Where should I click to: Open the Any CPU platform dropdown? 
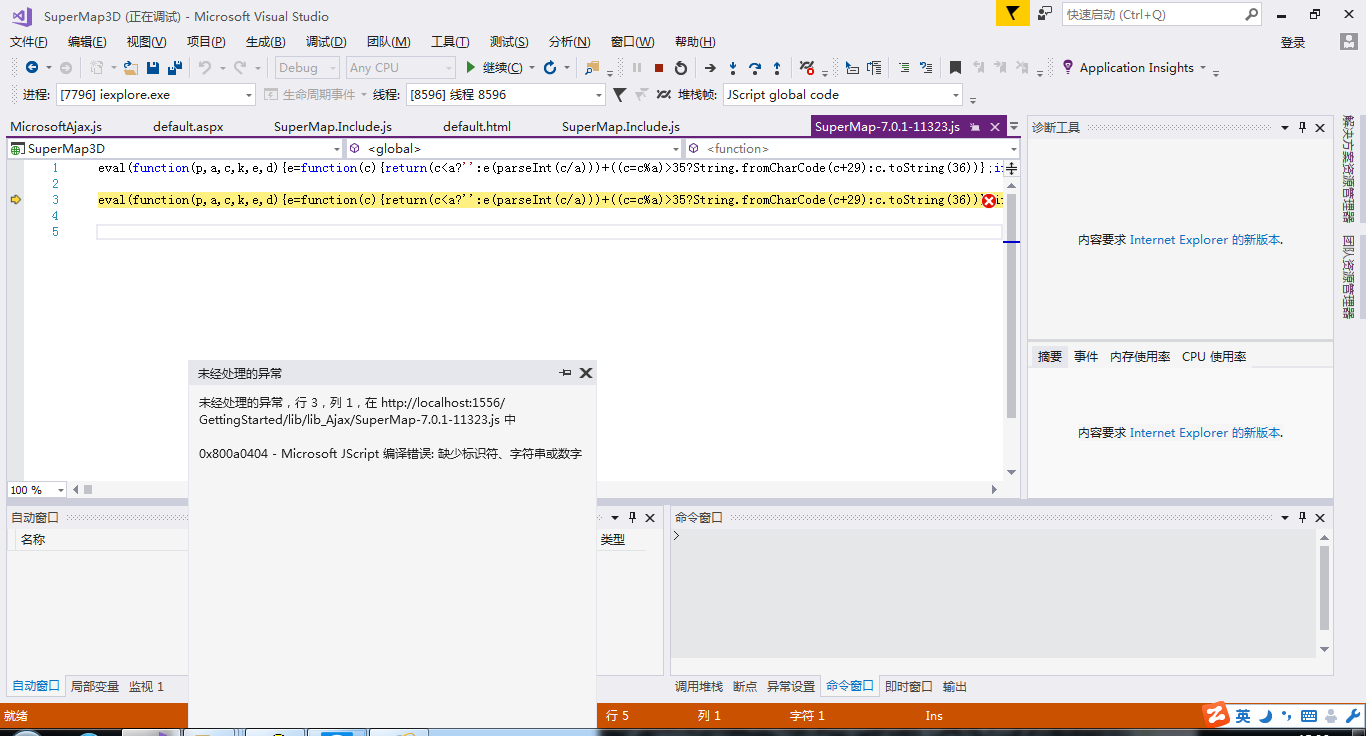(400, 68)
